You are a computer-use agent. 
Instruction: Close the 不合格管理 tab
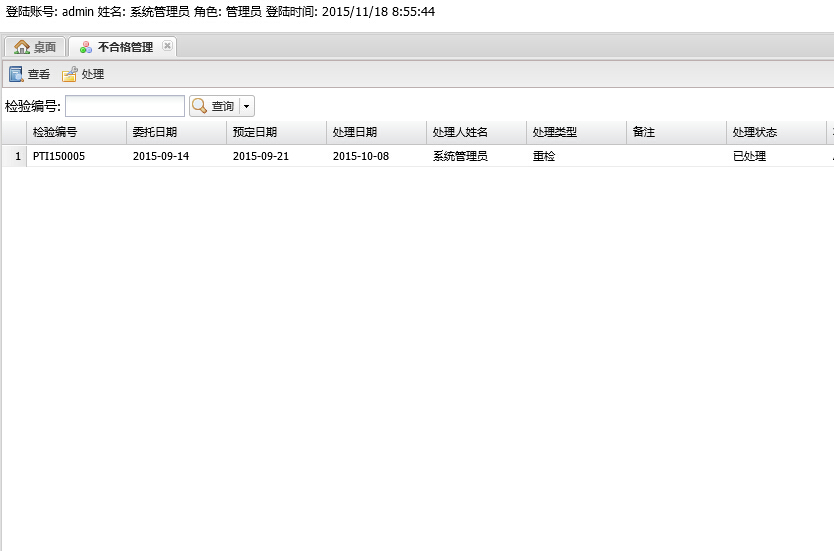[167, 46]
